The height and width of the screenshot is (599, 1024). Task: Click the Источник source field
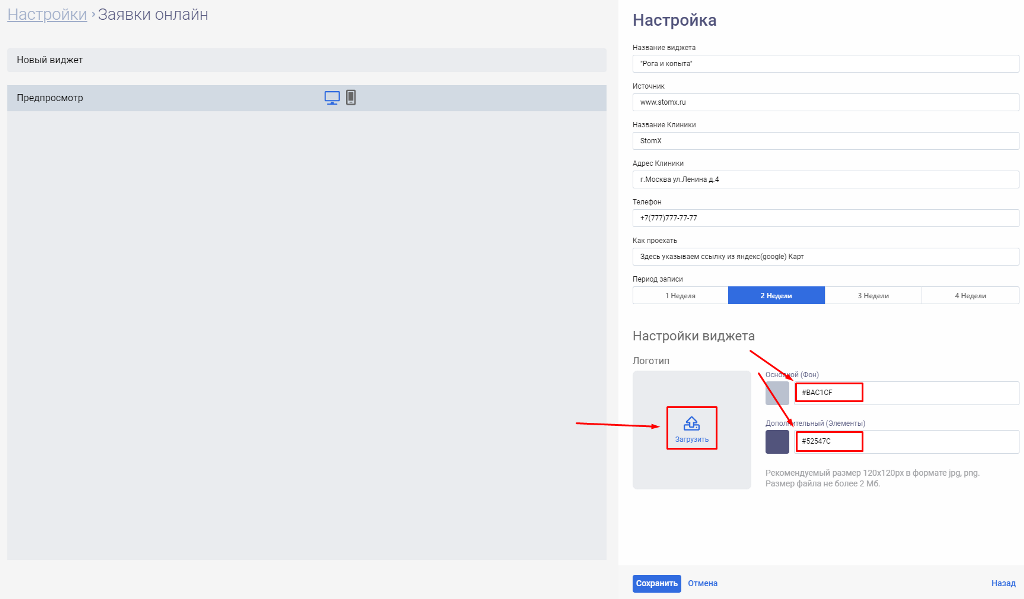point(825,102)
